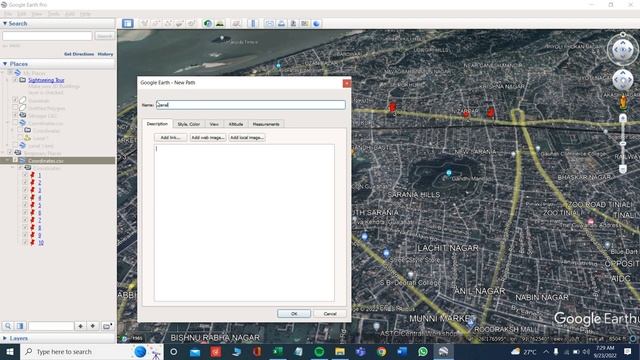Click View in Google Maps toolbar icon
Image resolution: width=640 pixels, height=360 pixels.
click(304, 23)
